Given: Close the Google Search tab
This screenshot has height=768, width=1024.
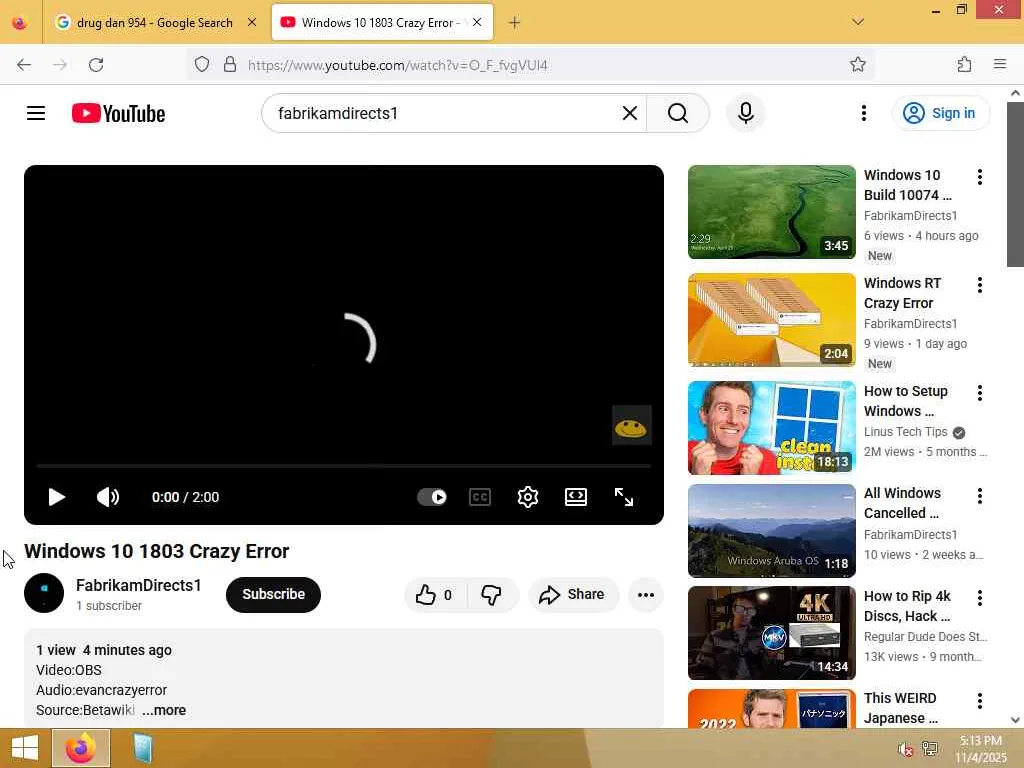Looking at the screenshot, I should [251, 22].
